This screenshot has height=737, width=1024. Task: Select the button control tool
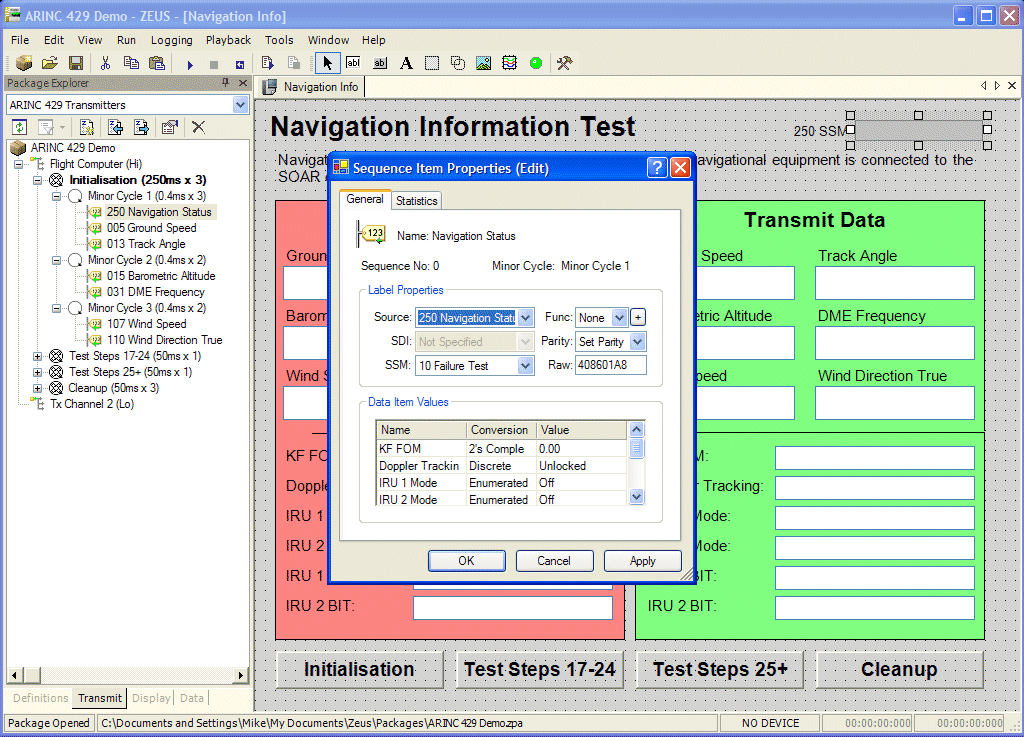tap(379, 63)
